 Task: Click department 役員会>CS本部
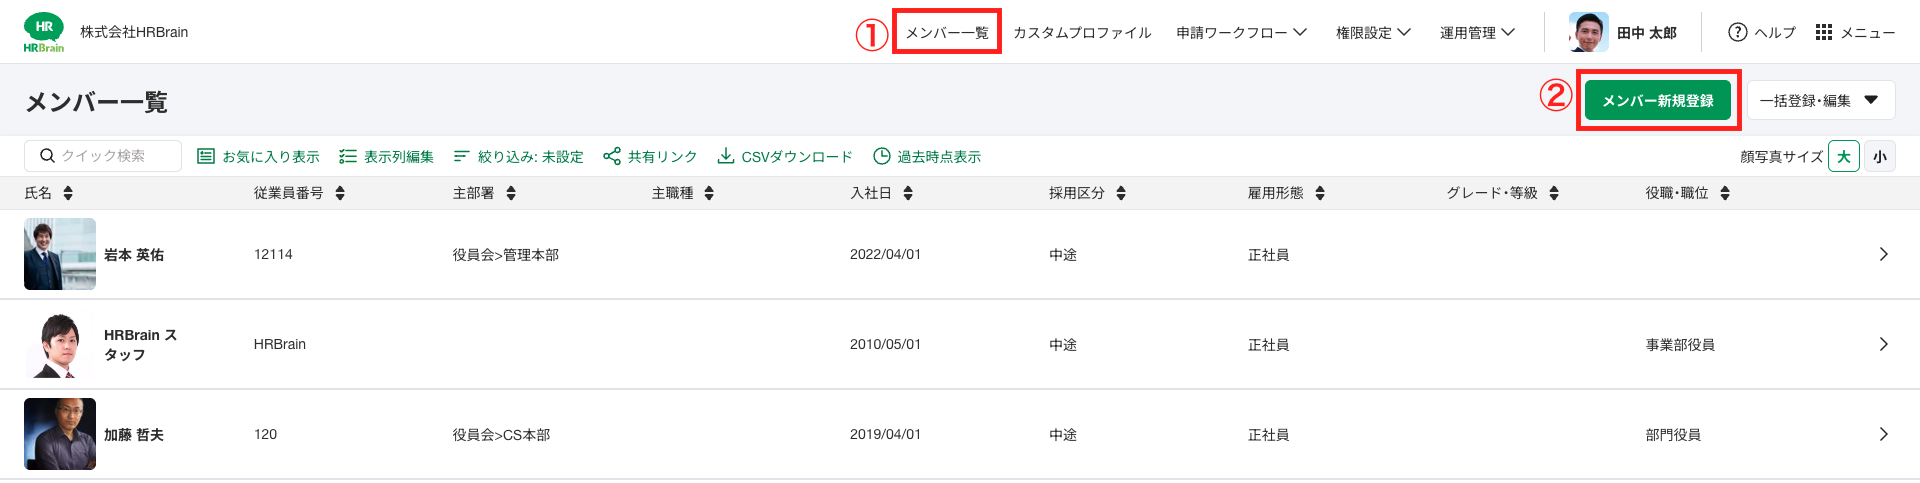501,435
